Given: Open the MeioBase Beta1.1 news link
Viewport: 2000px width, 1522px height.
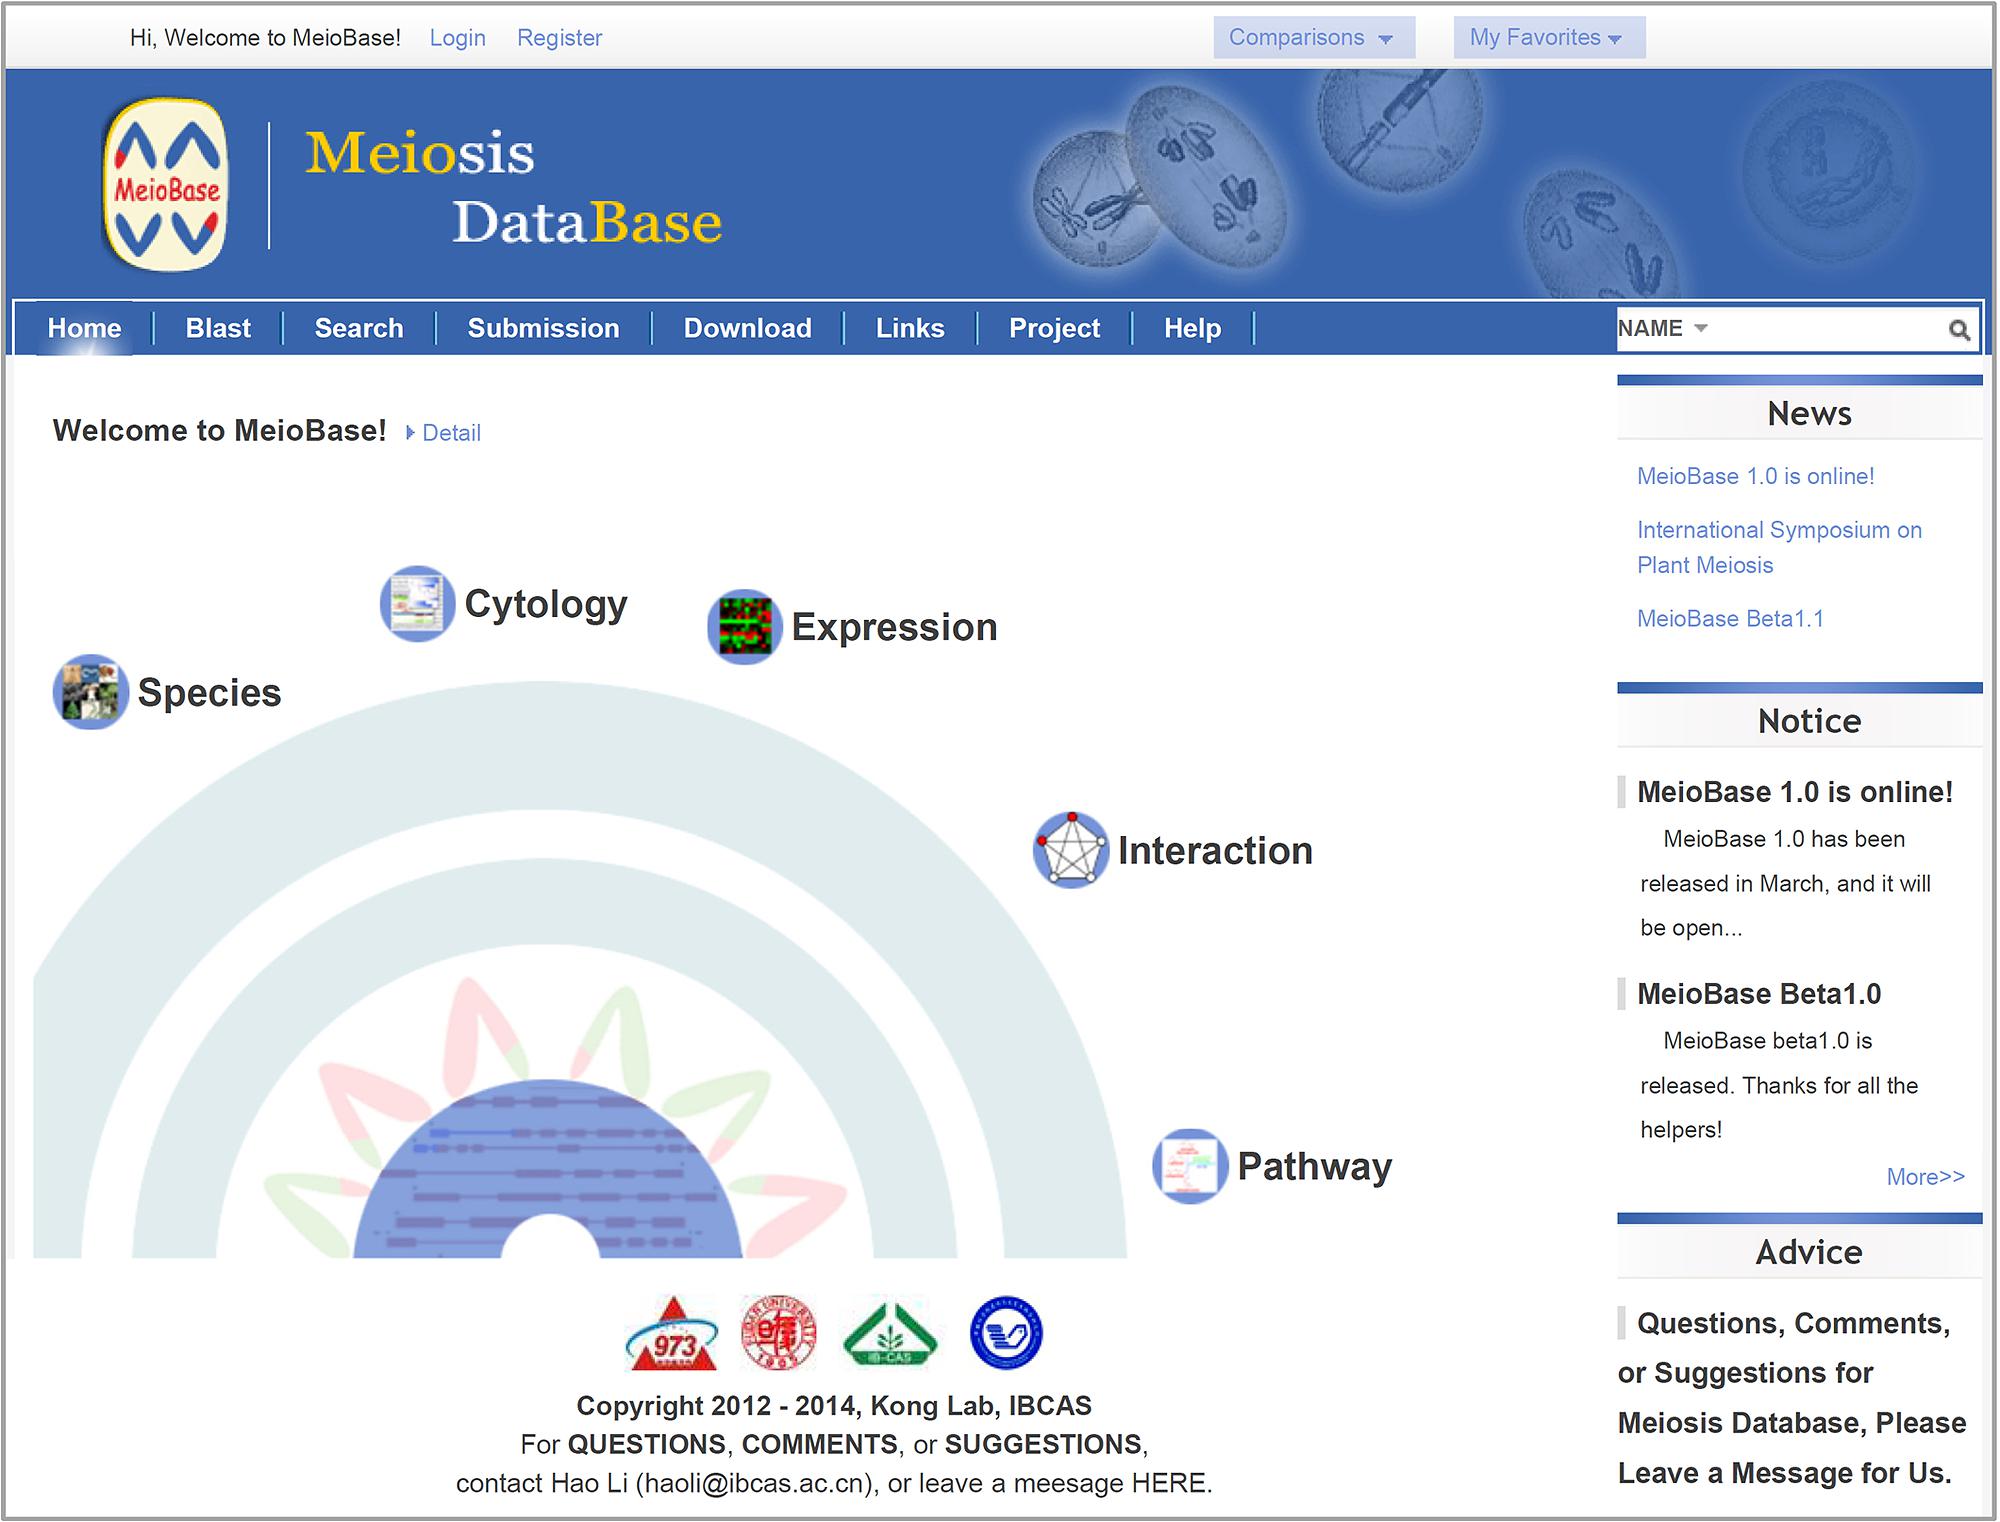Looking at the screenshot, I should 1730,619.
